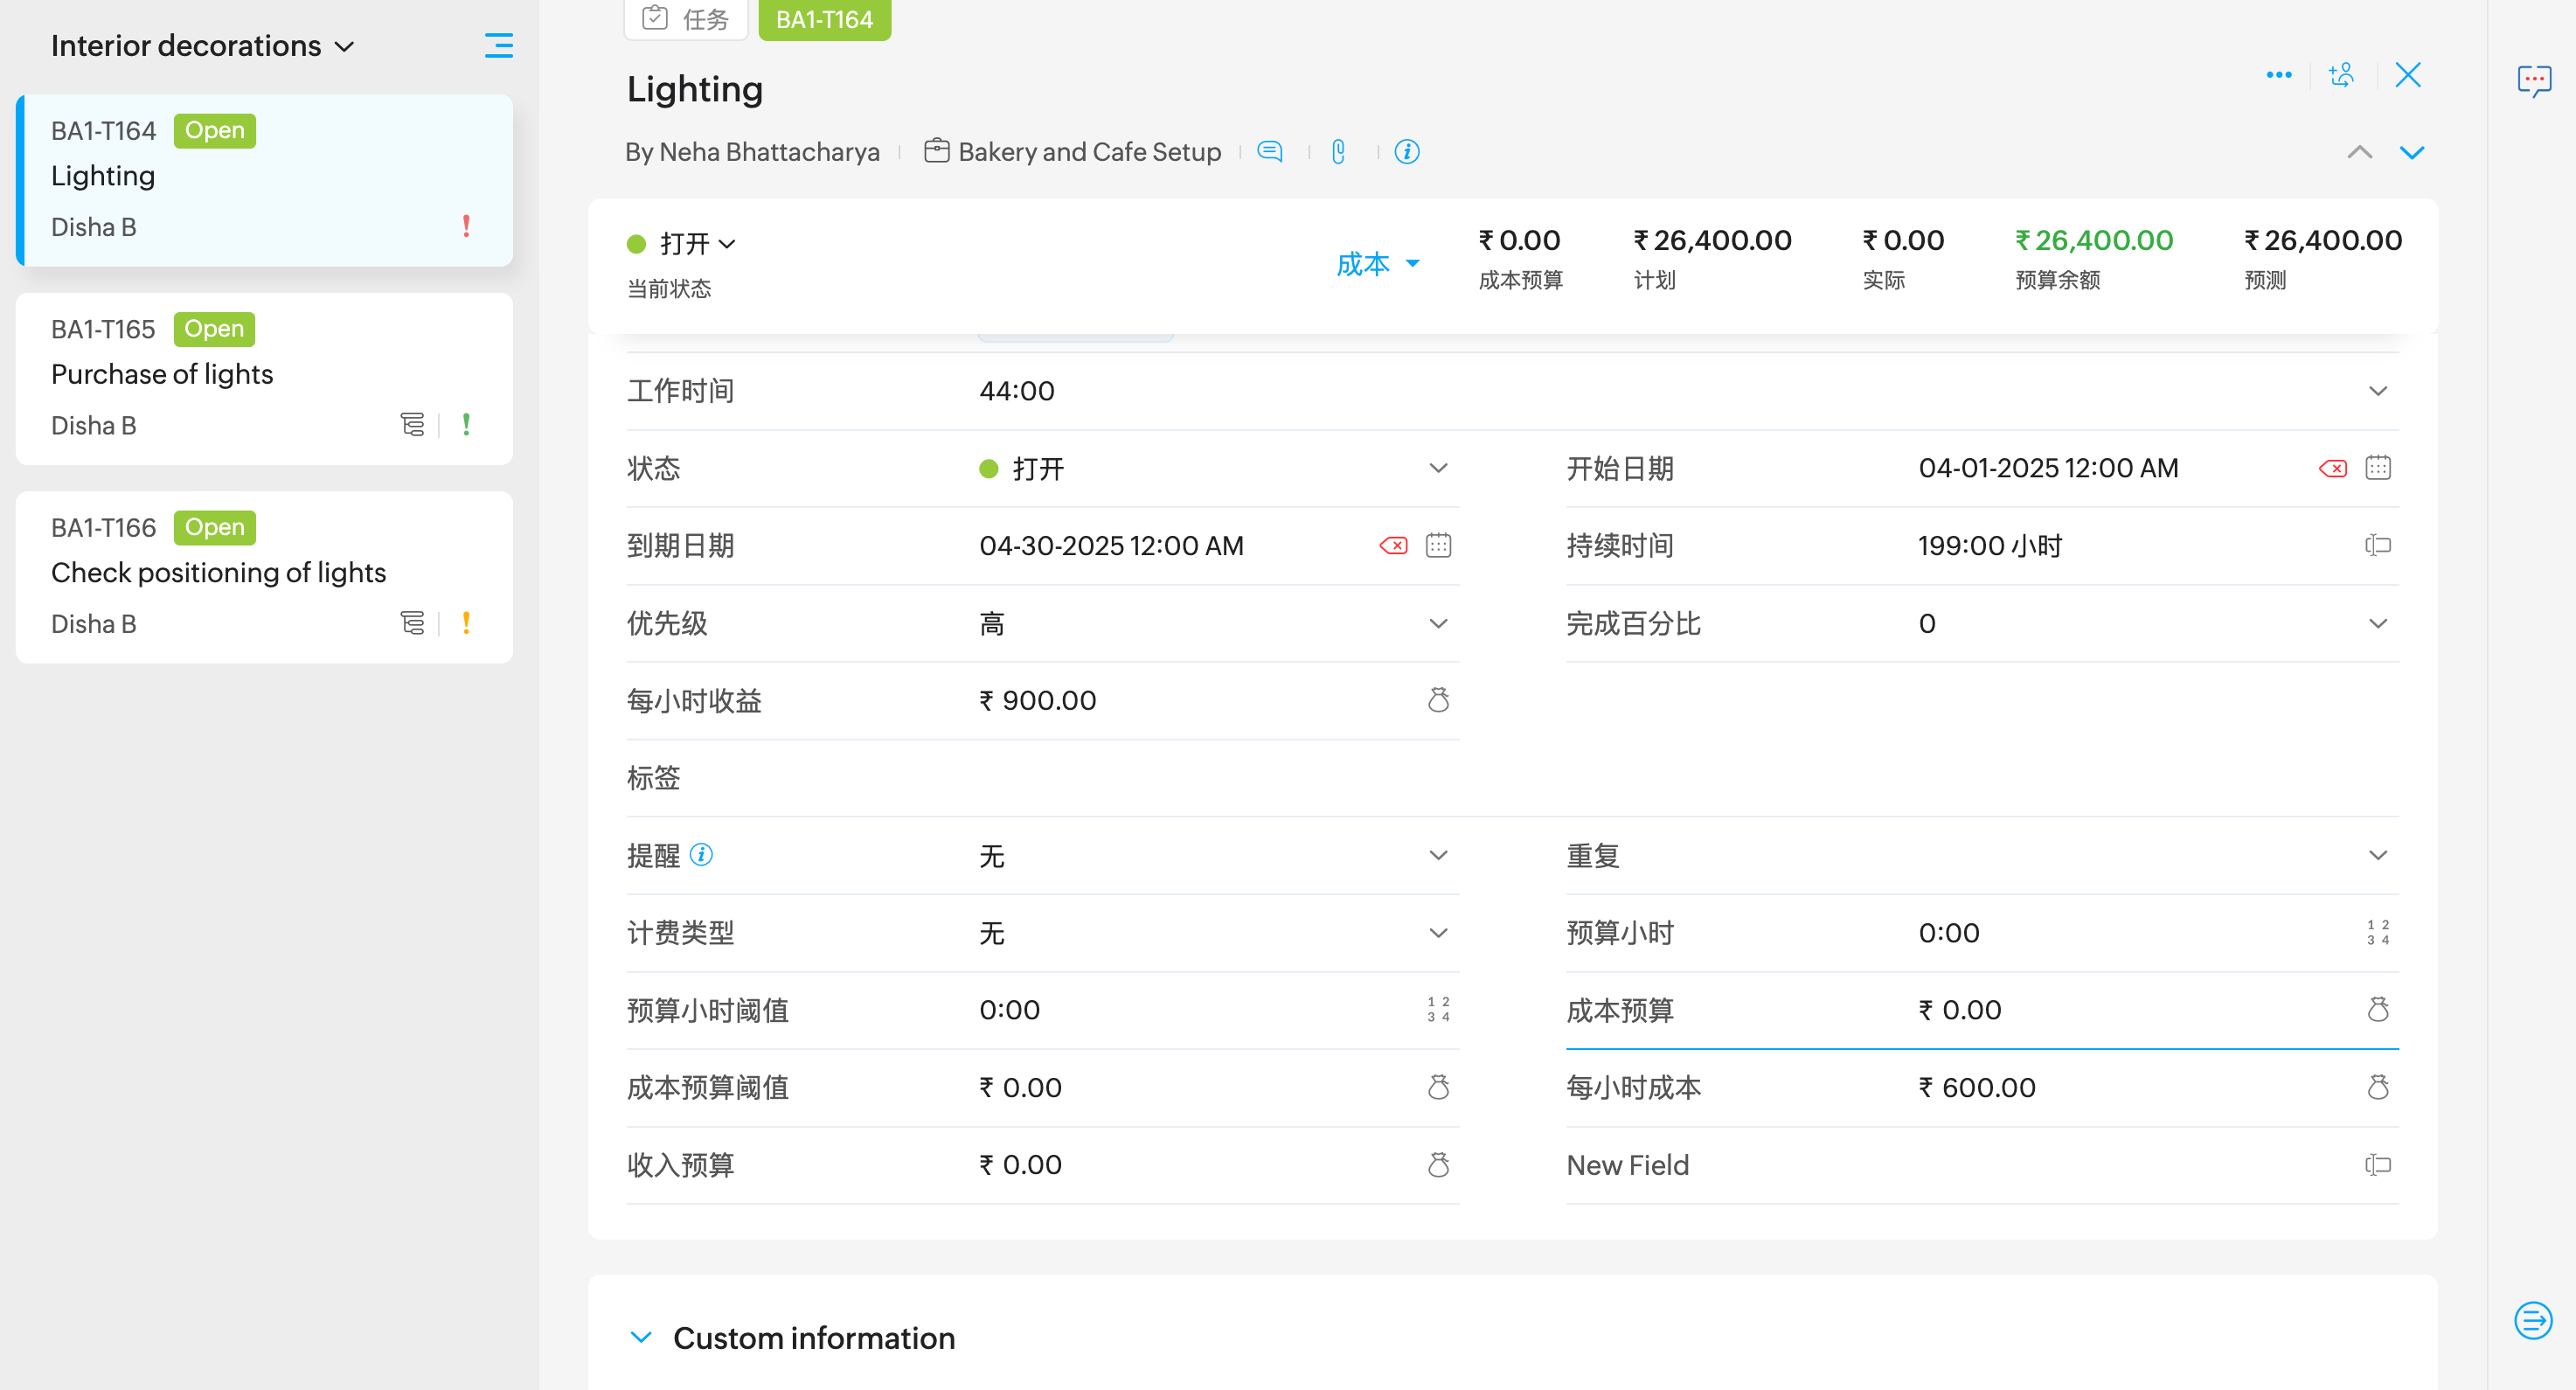Click the New Field input field
Image resolution: width=2576 pixels, height=1390 pixels.
[x=2100, y=1165]
